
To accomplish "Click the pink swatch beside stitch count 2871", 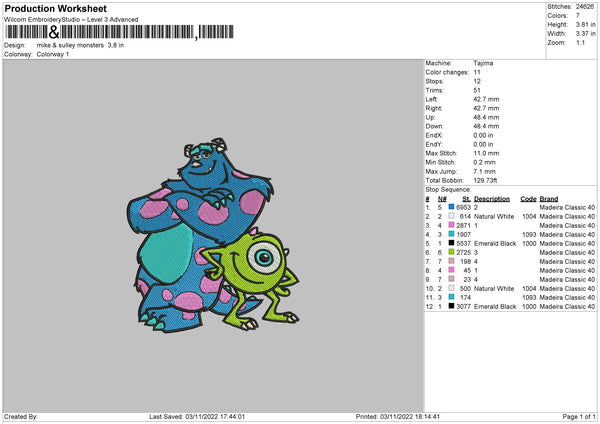I will (451, 225).
